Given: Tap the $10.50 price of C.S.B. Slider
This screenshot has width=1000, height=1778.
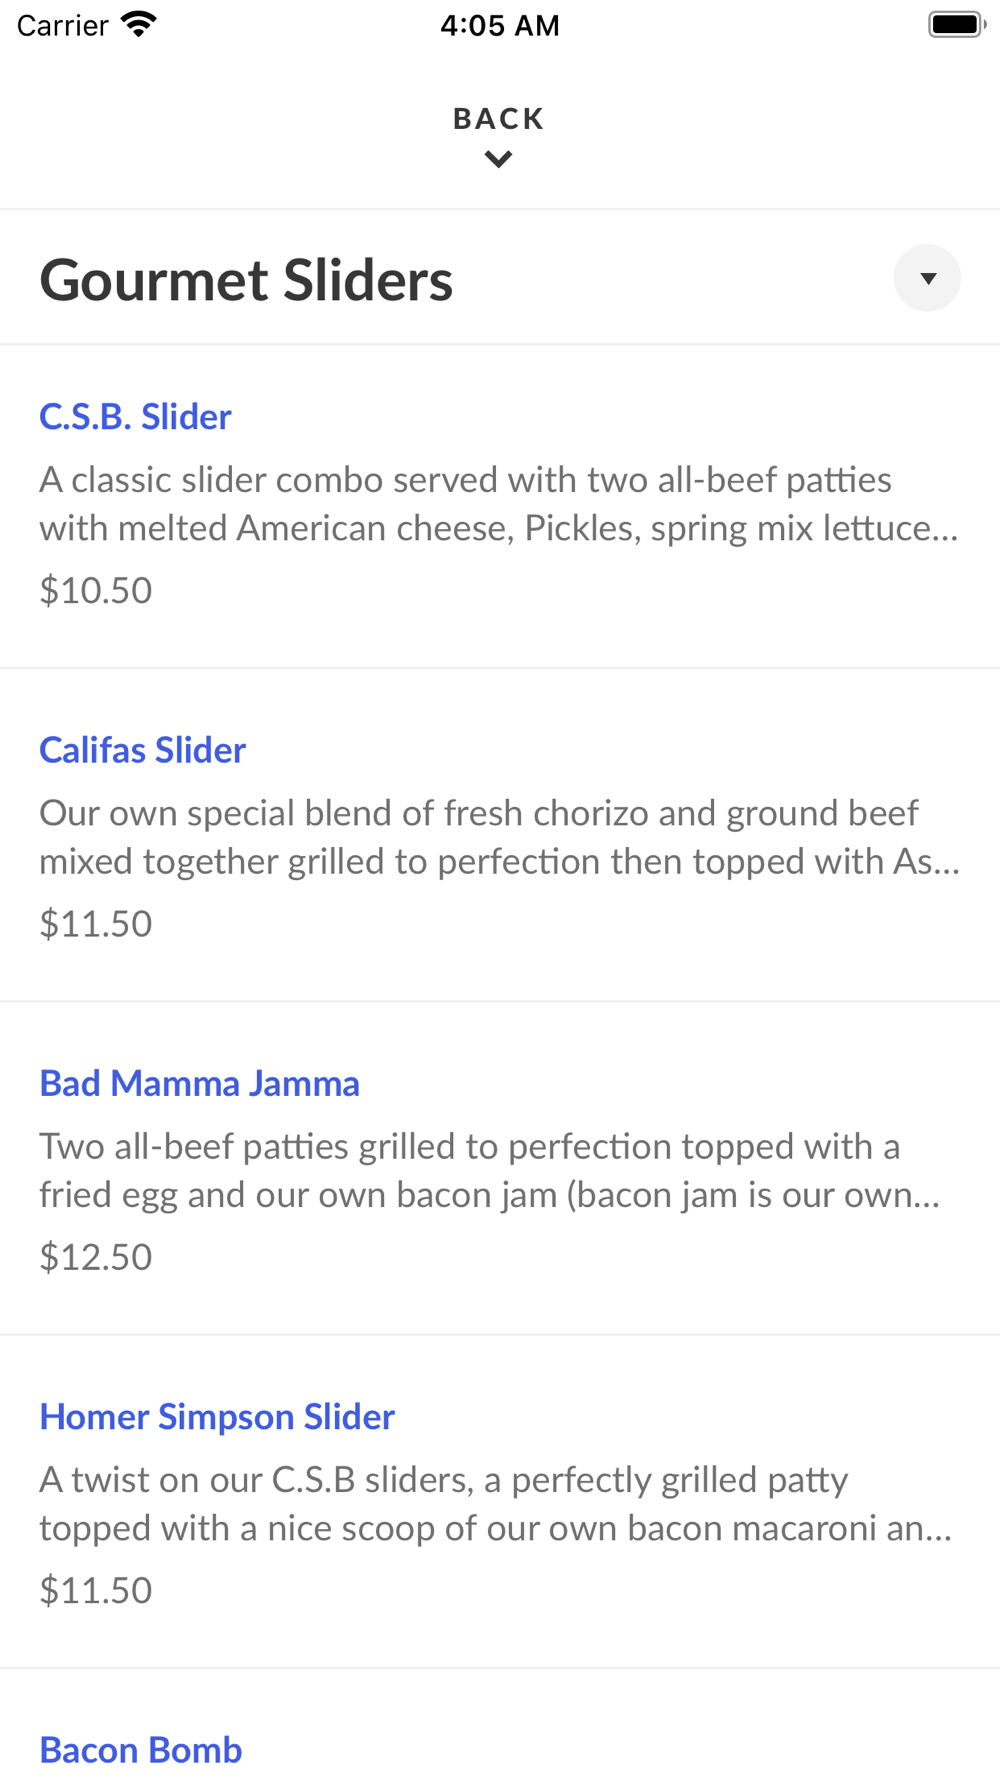Looking at the screenshot, I should tap(96, 590).
